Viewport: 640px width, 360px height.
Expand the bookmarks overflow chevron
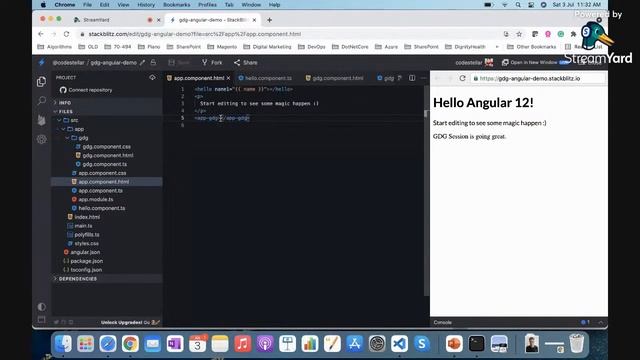tap(497, 47)
